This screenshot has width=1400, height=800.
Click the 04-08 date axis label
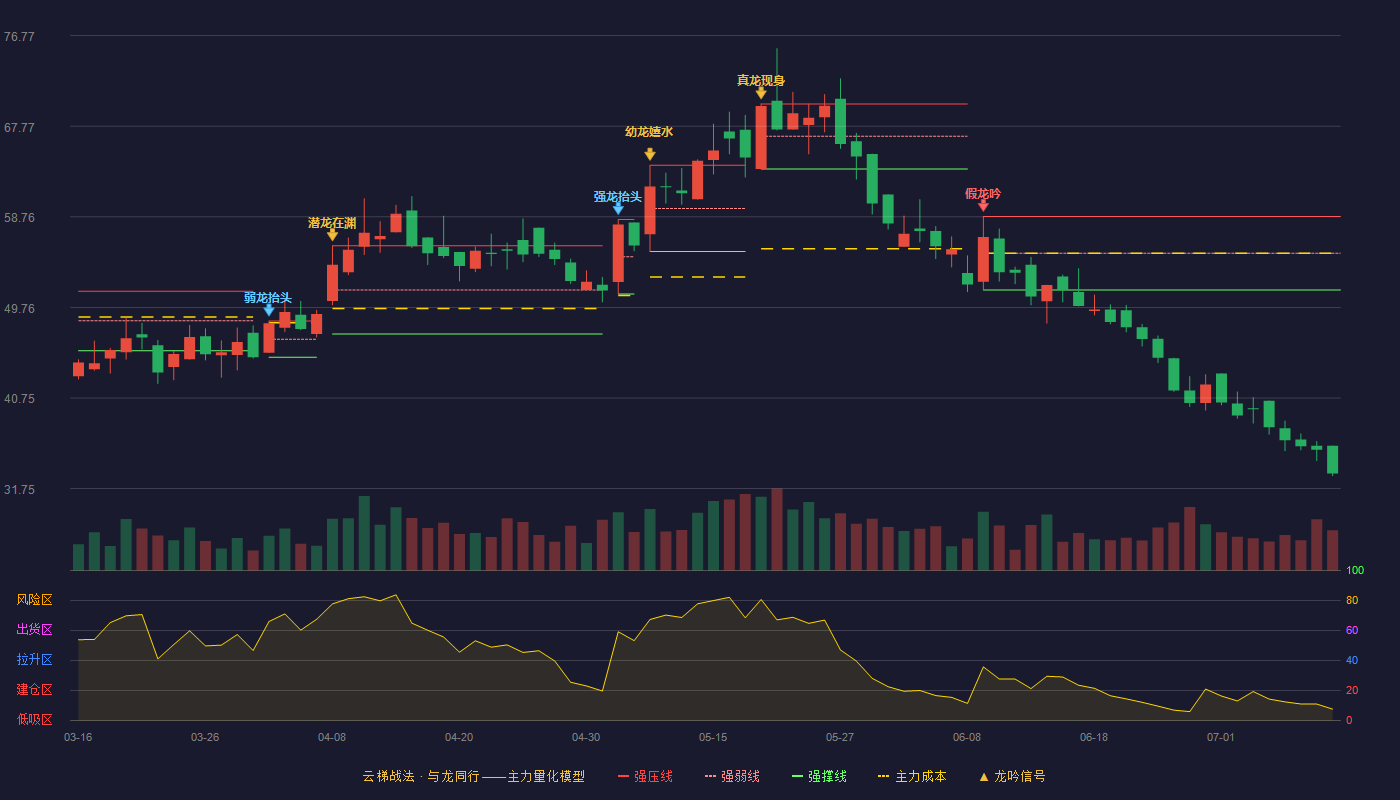tap(332, 737)
